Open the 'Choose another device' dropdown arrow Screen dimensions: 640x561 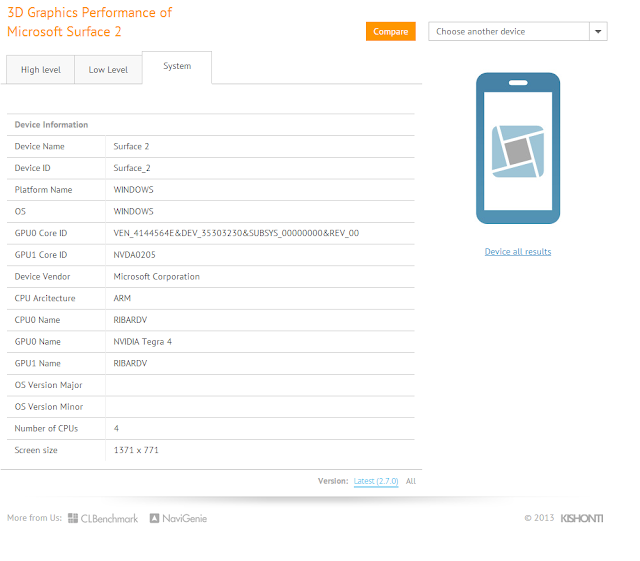click(598, 31)
